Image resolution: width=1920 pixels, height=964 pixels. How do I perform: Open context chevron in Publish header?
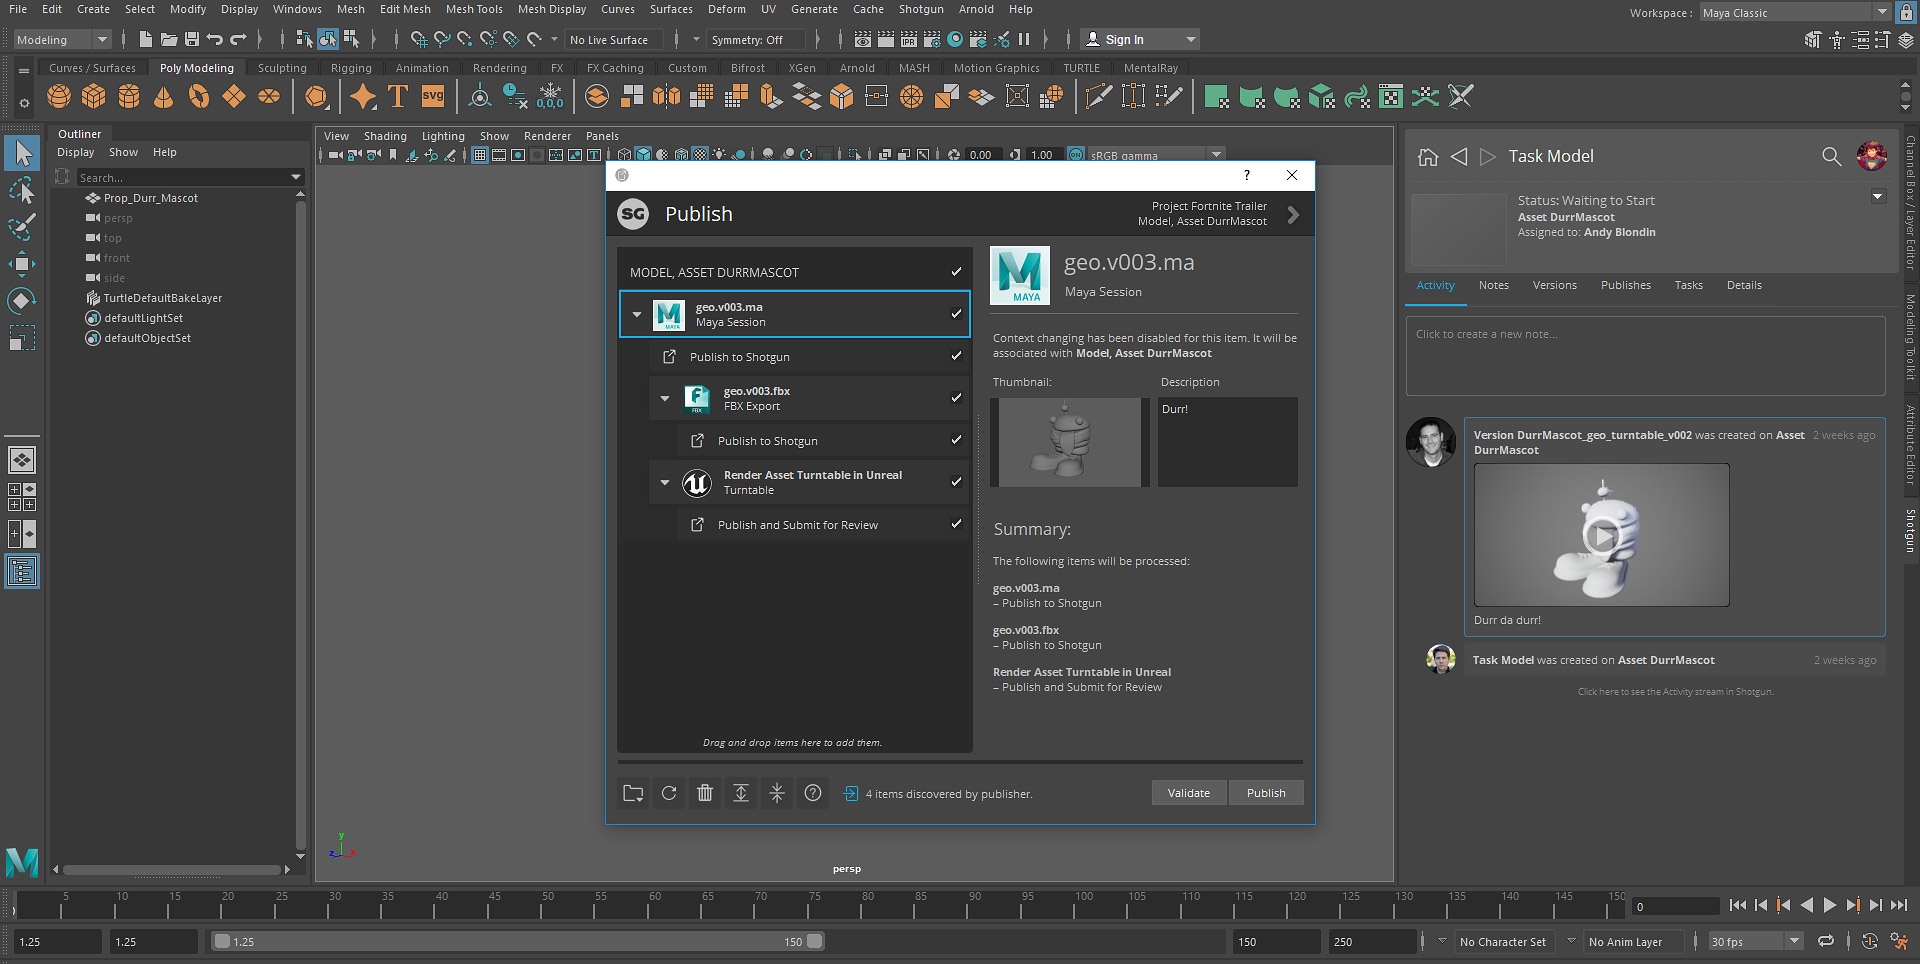pos(1293,215)
